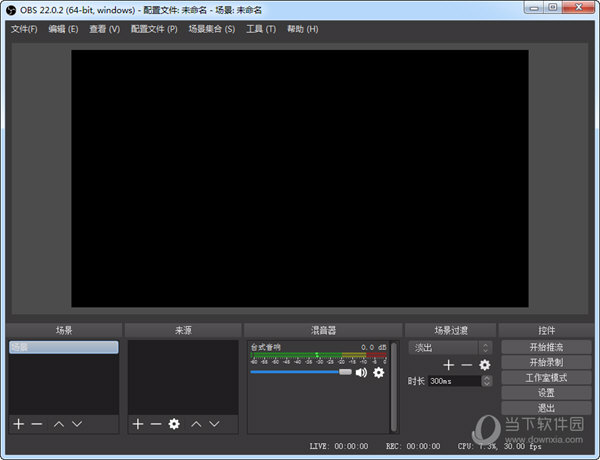Click the 场景 panel header

coord(64,330)
